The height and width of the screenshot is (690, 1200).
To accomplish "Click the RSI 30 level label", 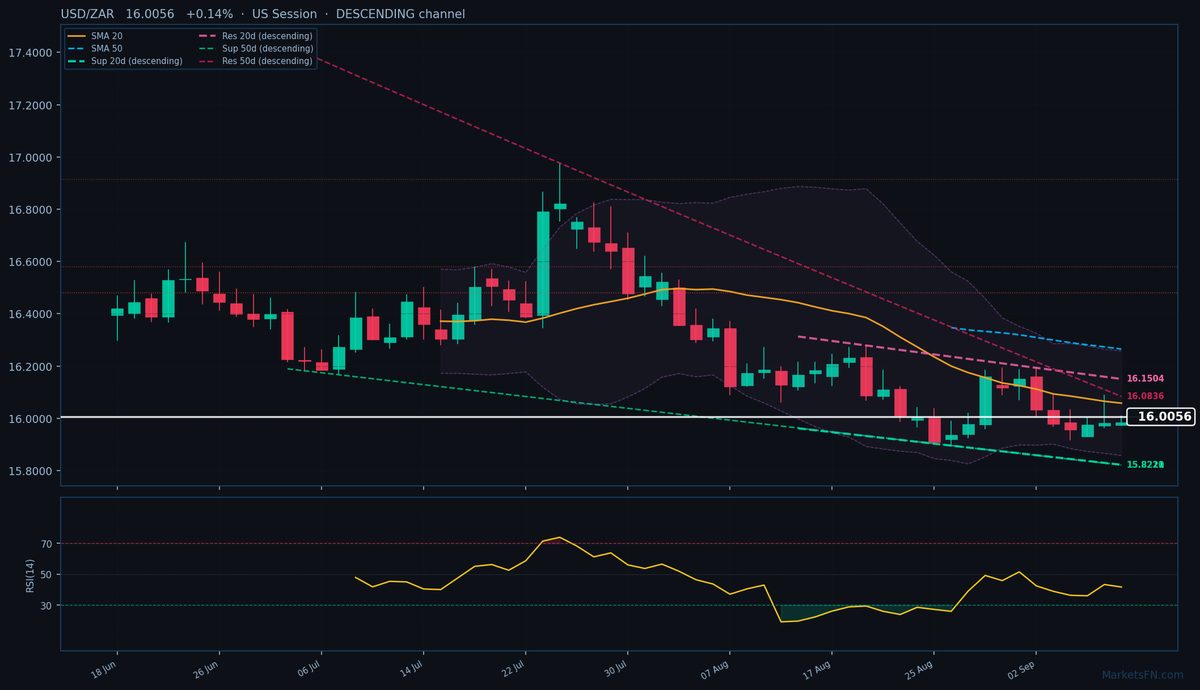I will (x=46, y=606).
